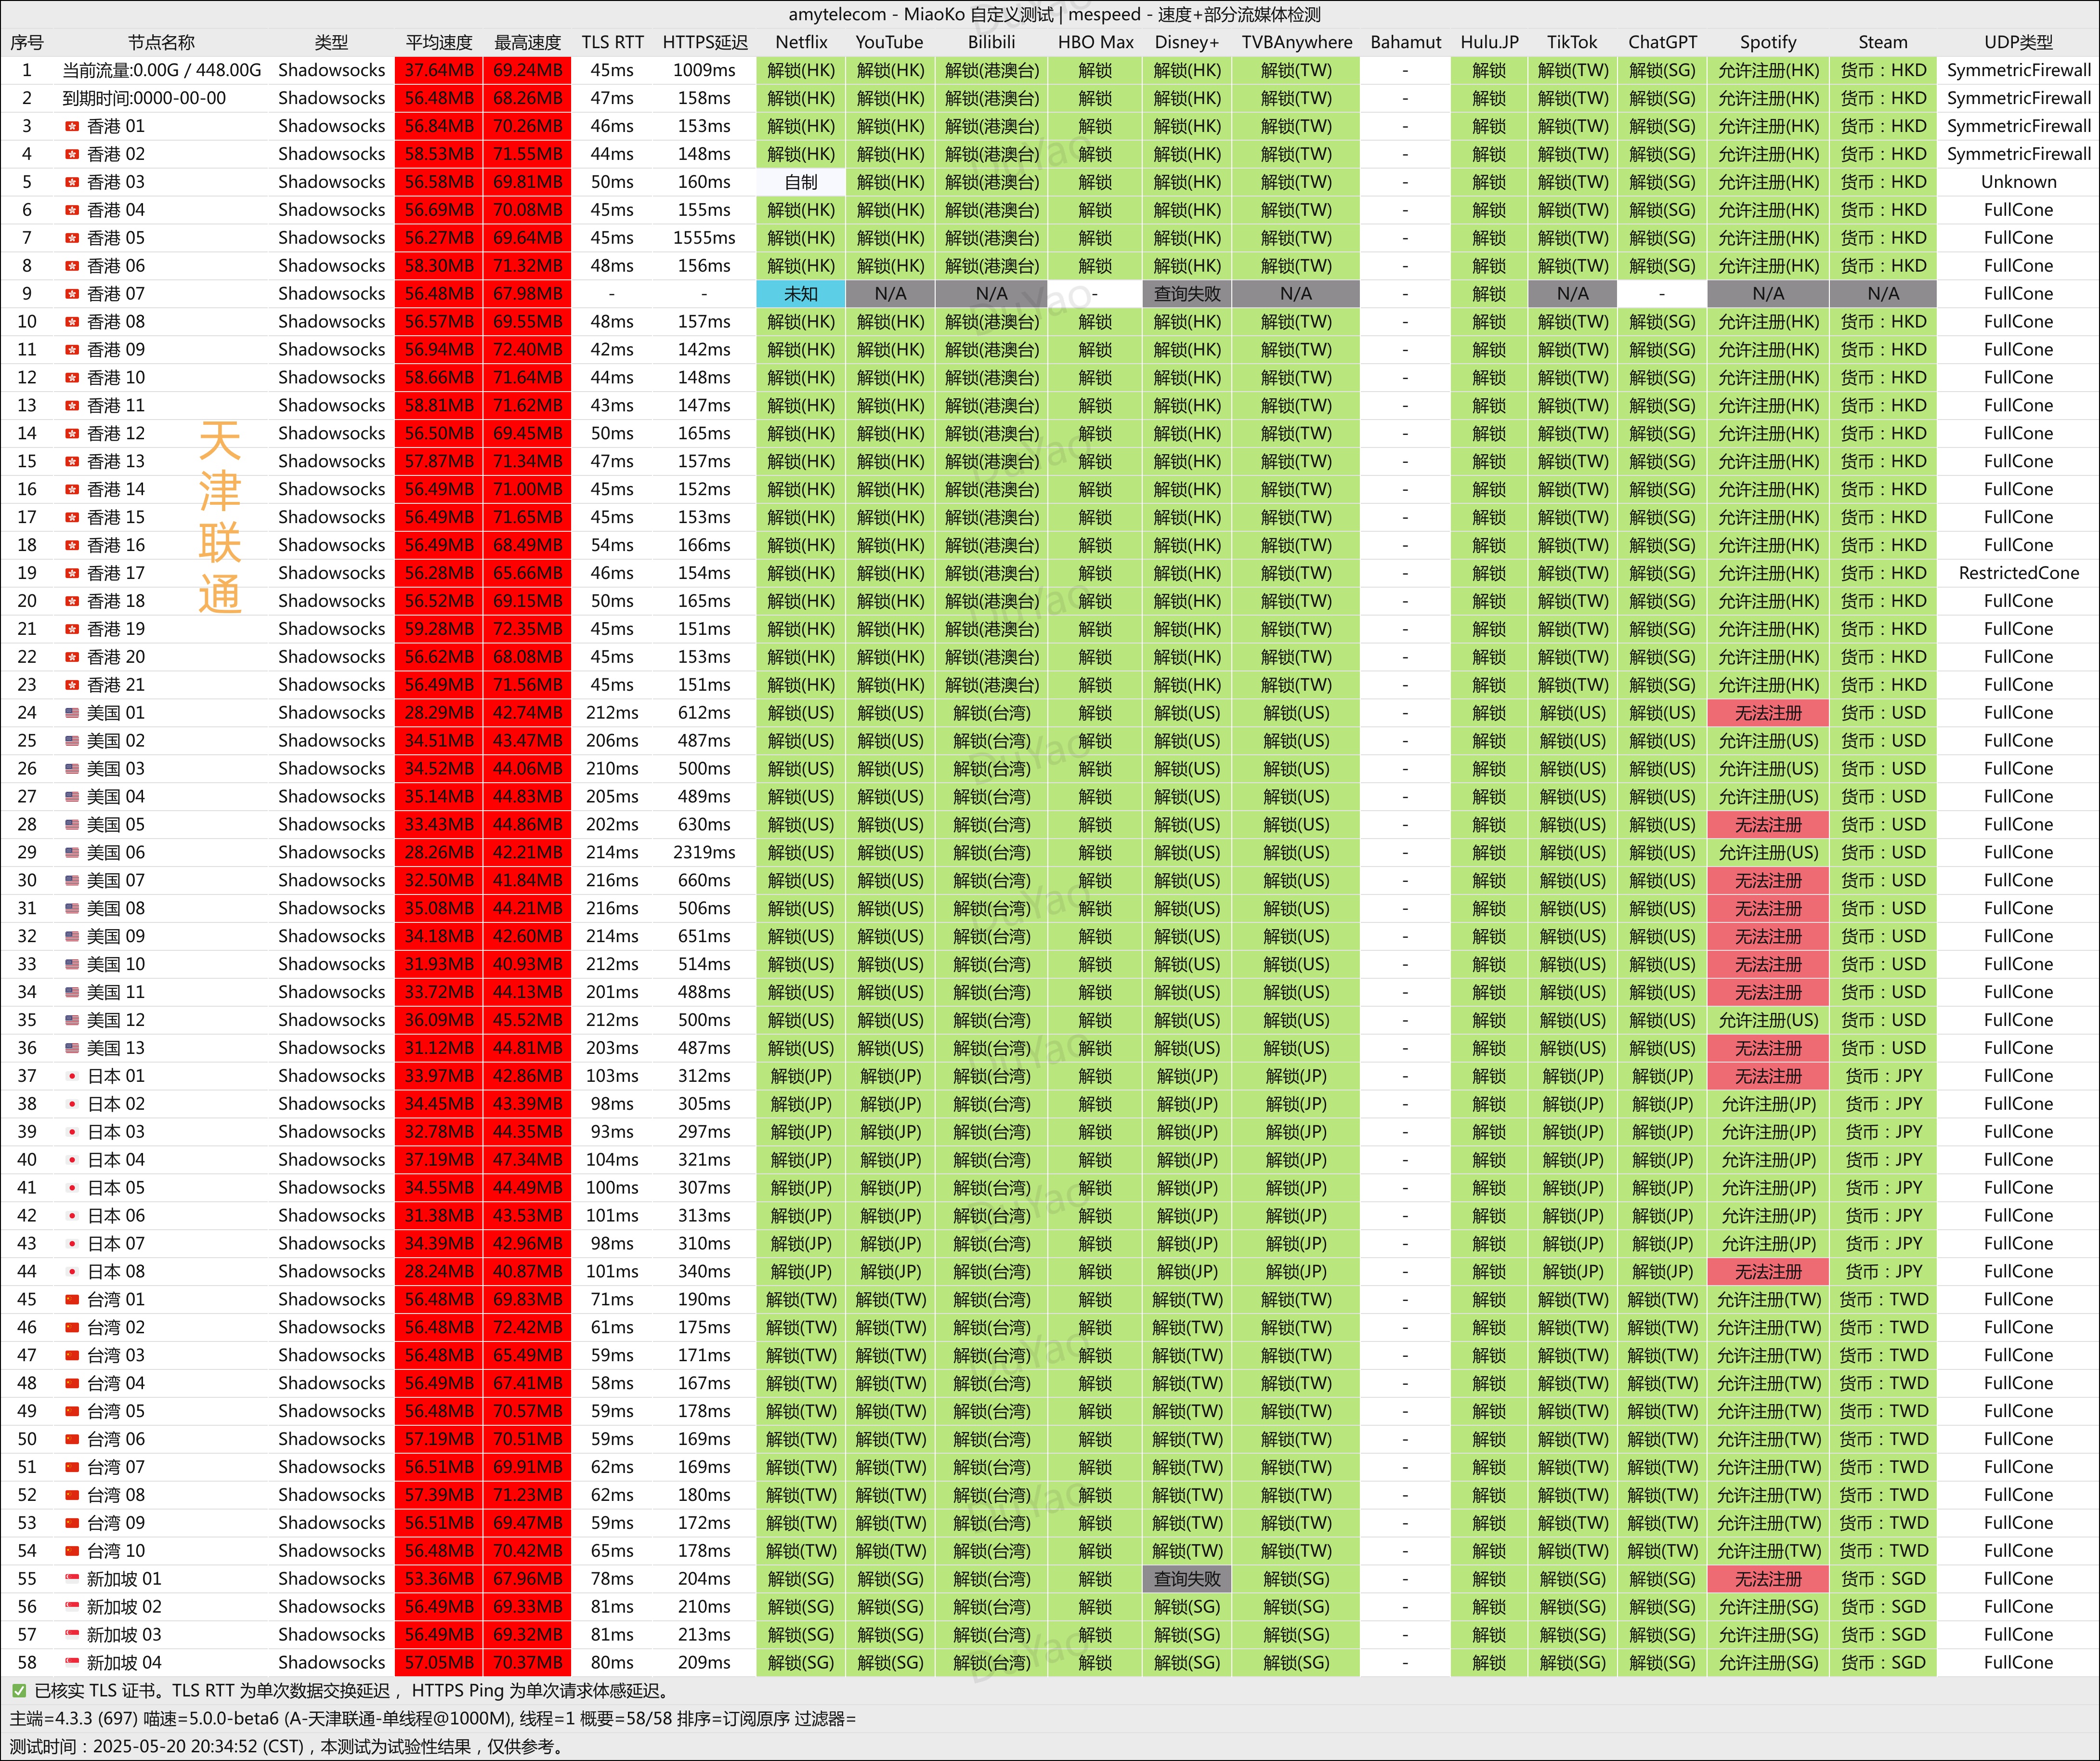Screen dimensions: 2100x1761
Task: Click the TVBAnywhere column header
Action: (1296, 42)
